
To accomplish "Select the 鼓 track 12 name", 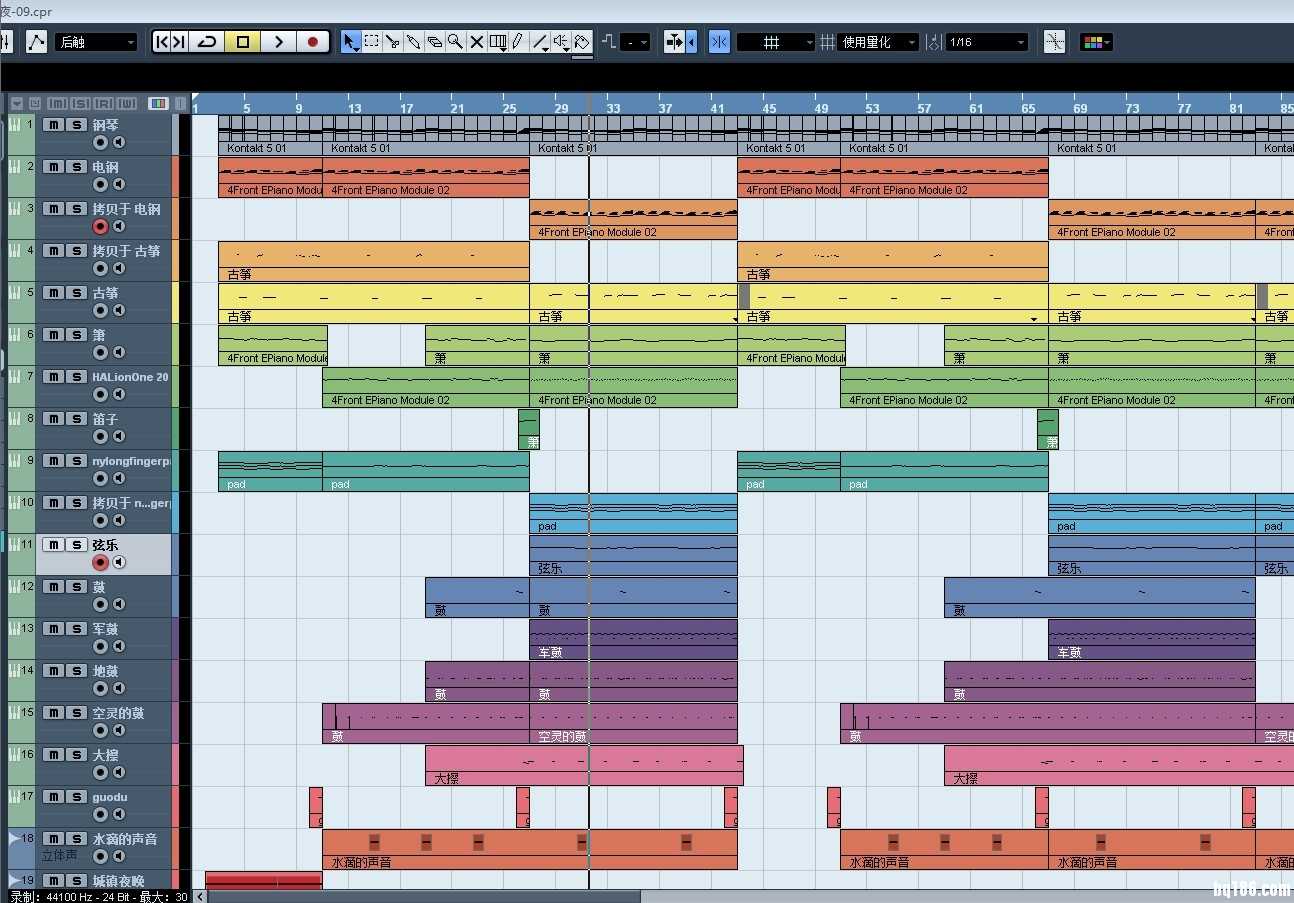I will [99, 587].
